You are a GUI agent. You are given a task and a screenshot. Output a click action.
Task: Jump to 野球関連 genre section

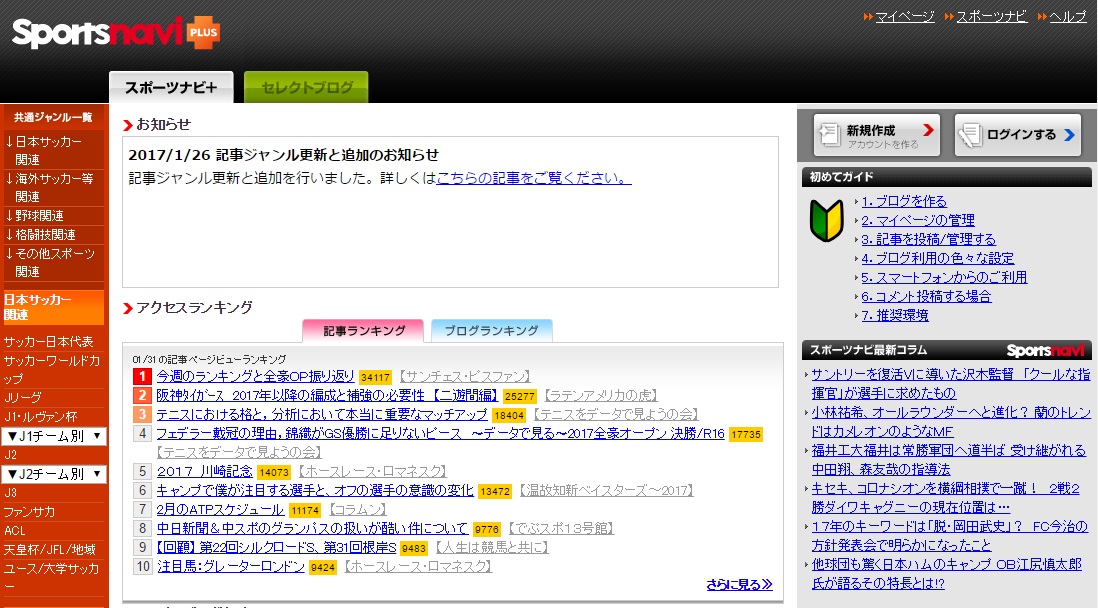click(39, 216)
